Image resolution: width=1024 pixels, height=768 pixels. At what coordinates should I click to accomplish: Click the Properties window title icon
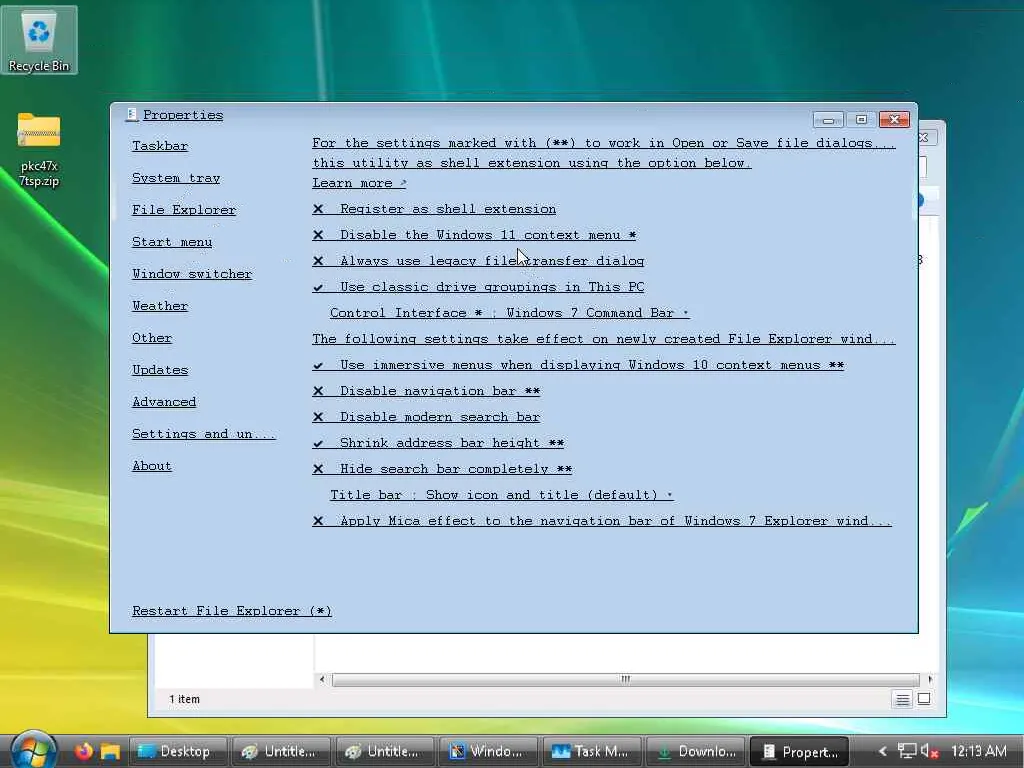point(131,115)
